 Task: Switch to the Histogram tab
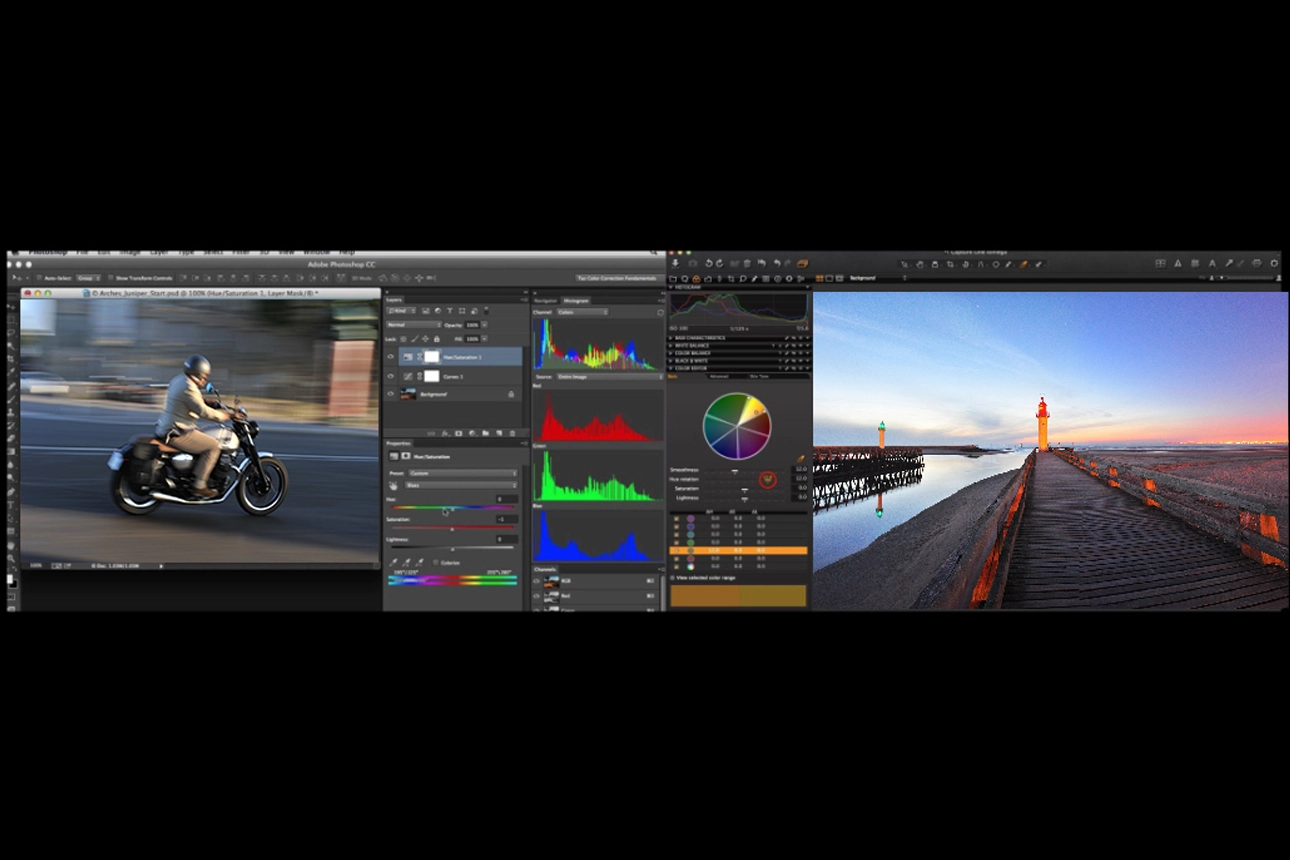(576, 300)
